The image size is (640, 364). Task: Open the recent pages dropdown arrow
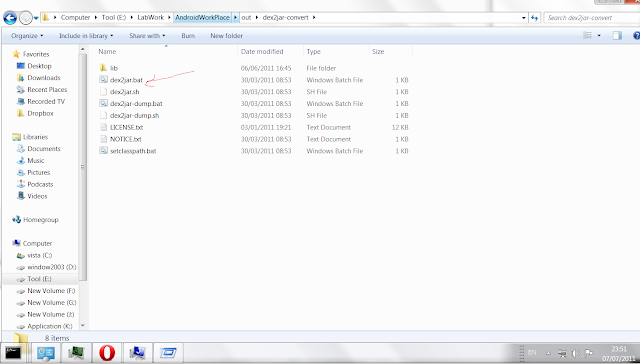[36, 18]
